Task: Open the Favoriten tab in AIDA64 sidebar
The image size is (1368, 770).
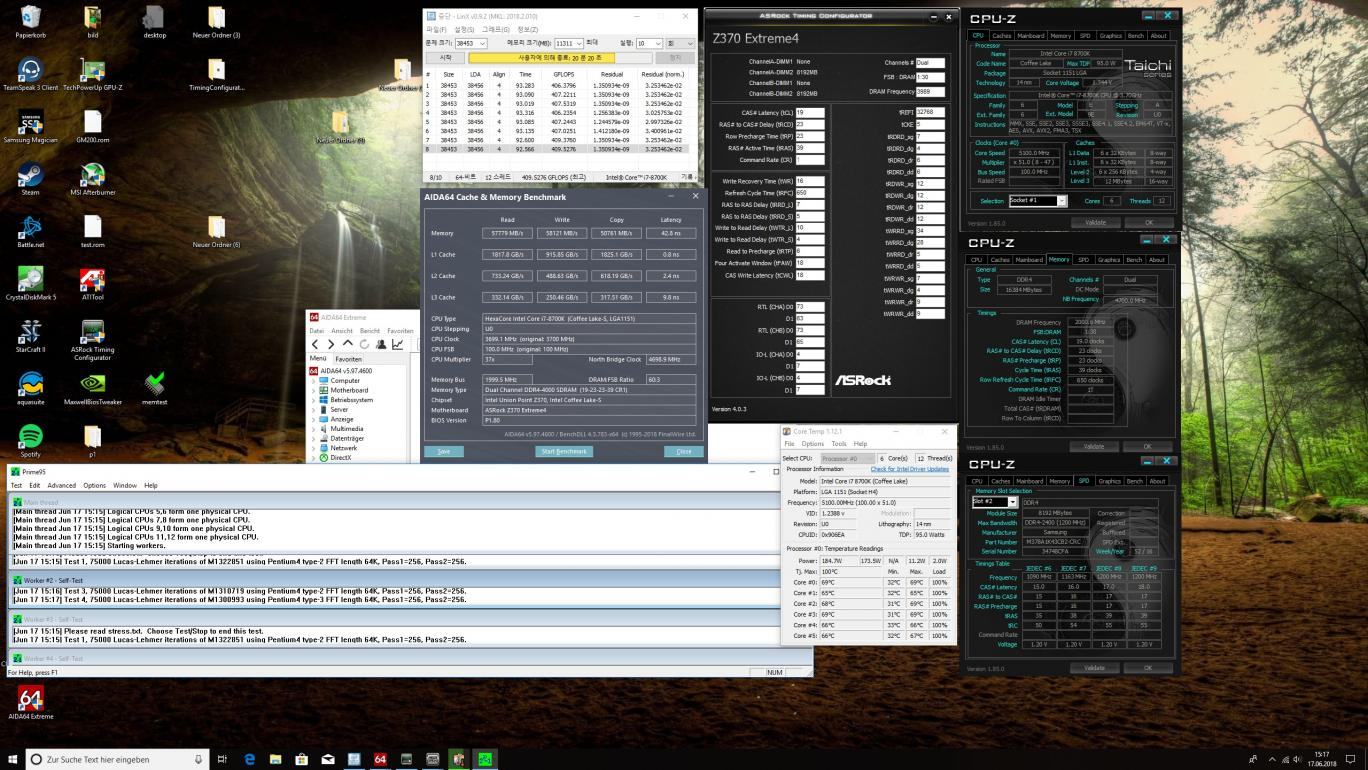Action: pyautogui.click(x=348, y=358)
